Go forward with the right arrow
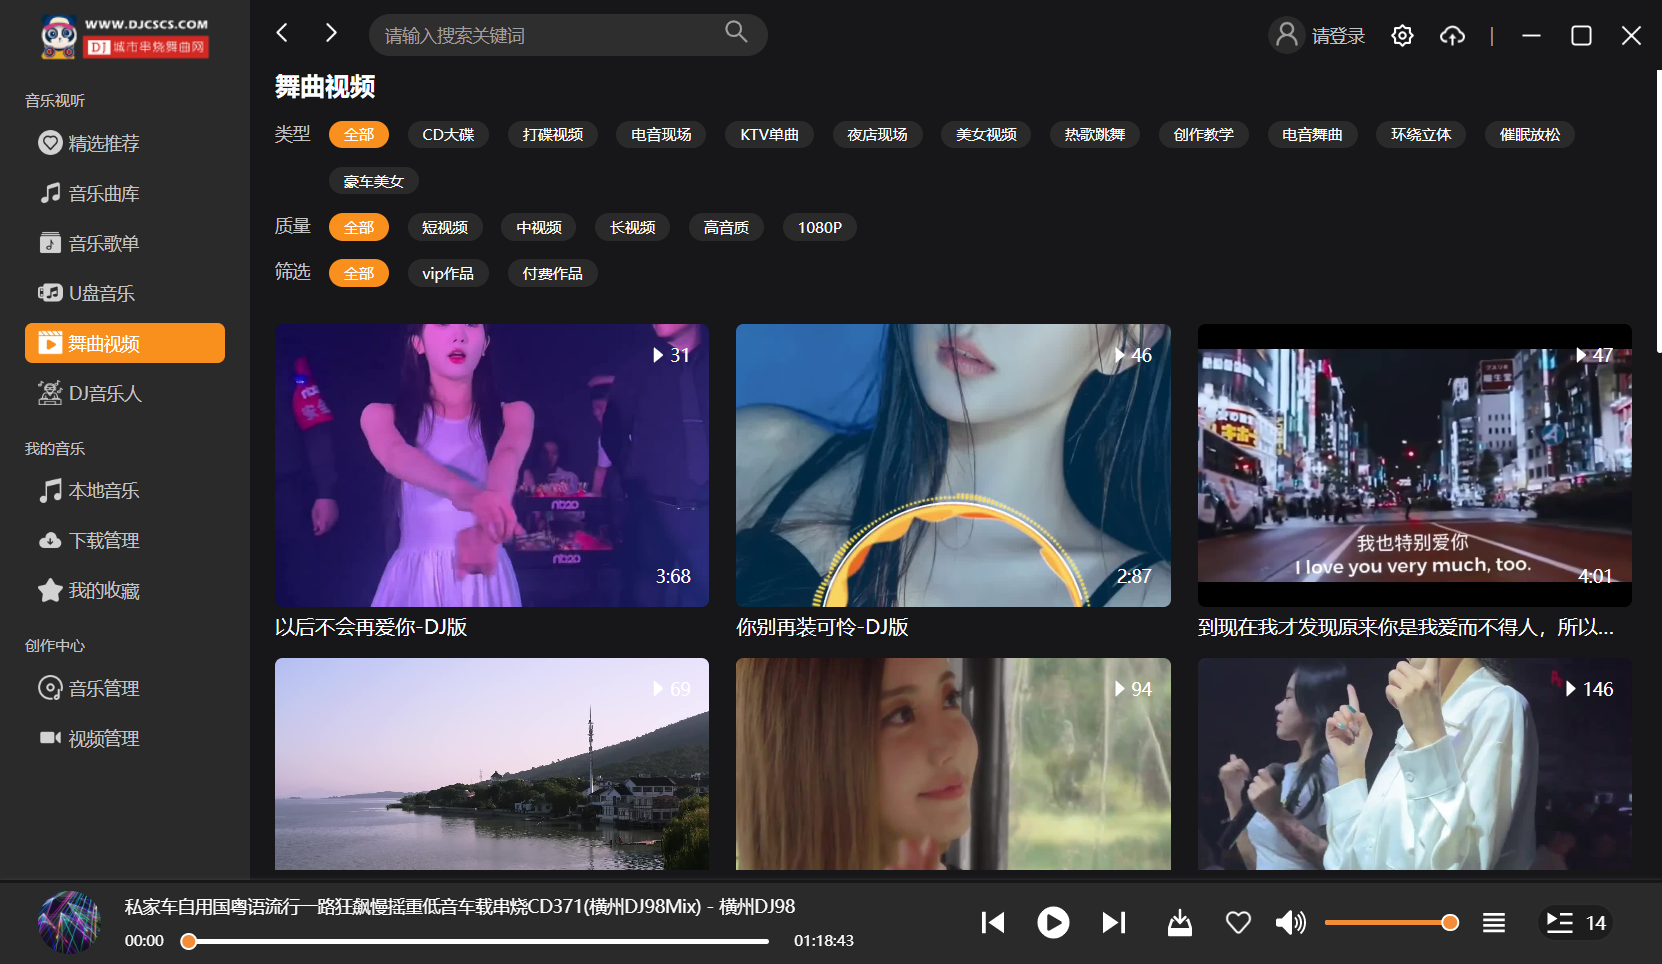This screenshot has height=964, width=1662. click(x=331, y=33)
